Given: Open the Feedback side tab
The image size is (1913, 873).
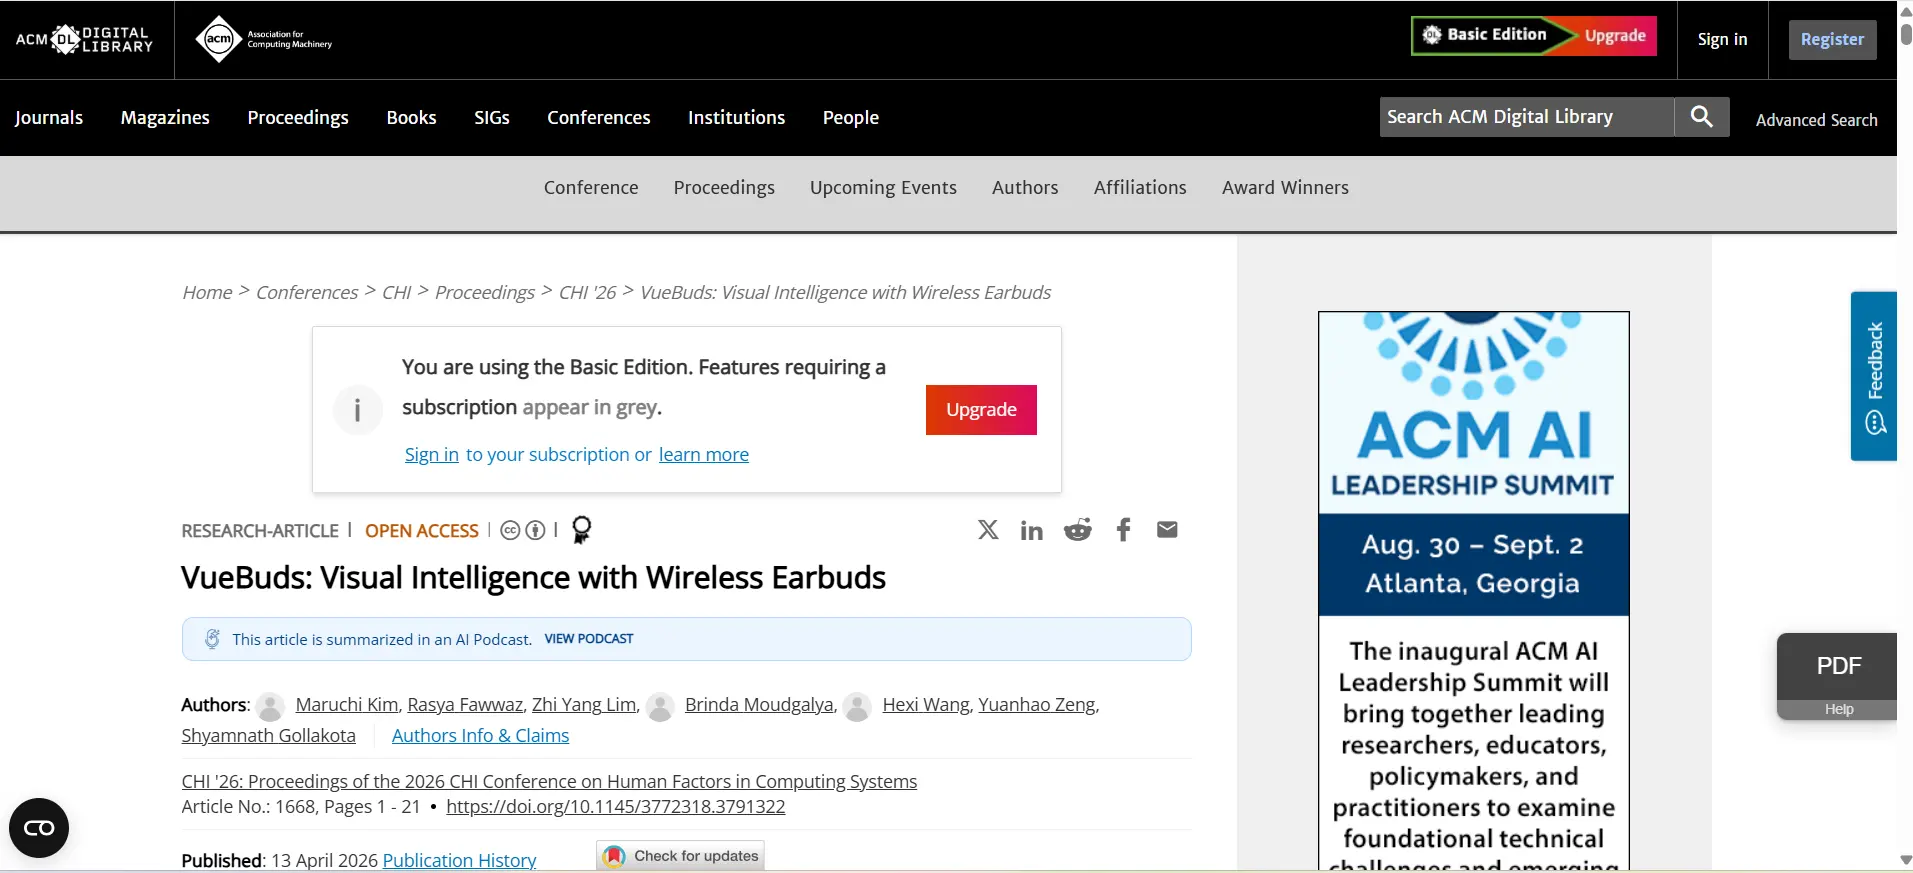Looking at the screenshot, I should pyautogui.click(x=1874, y=376).
